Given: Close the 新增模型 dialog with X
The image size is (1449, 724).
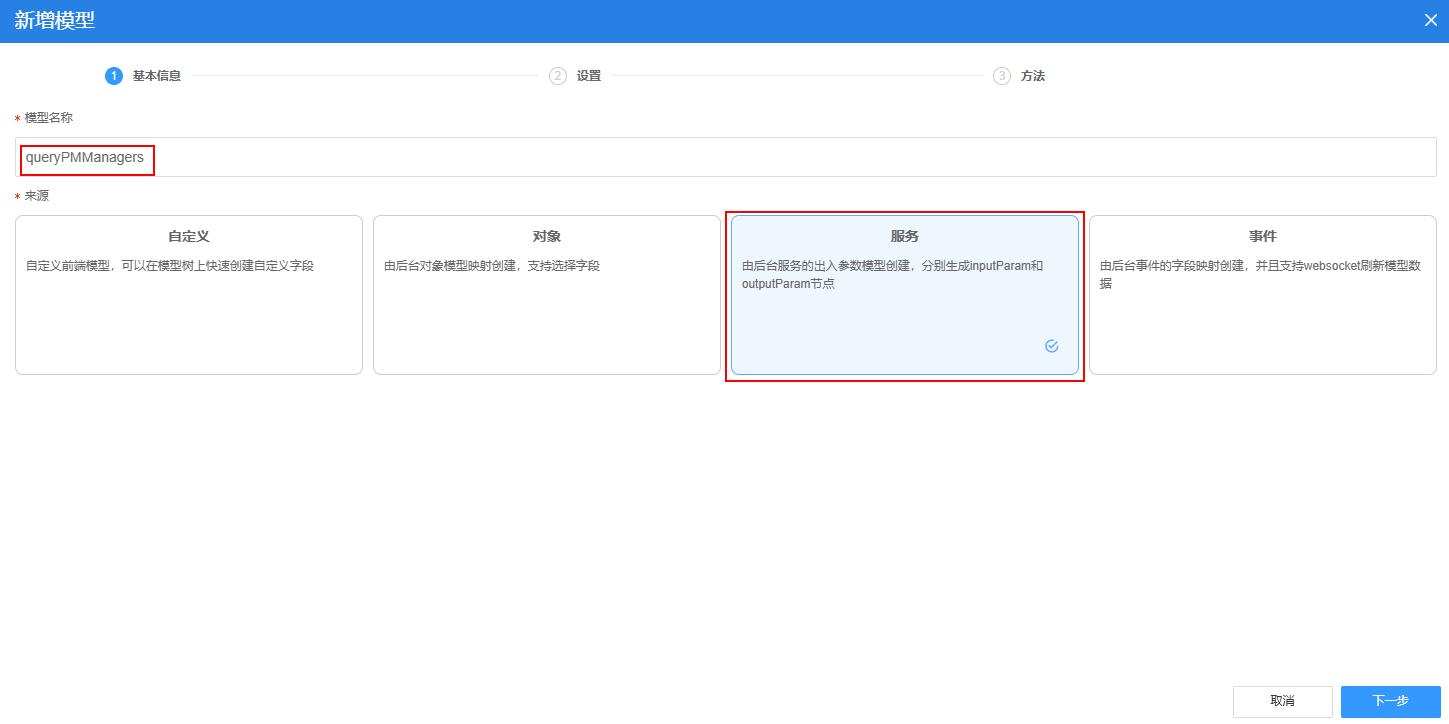Looking at the screenshot, I should point(1431,20).
